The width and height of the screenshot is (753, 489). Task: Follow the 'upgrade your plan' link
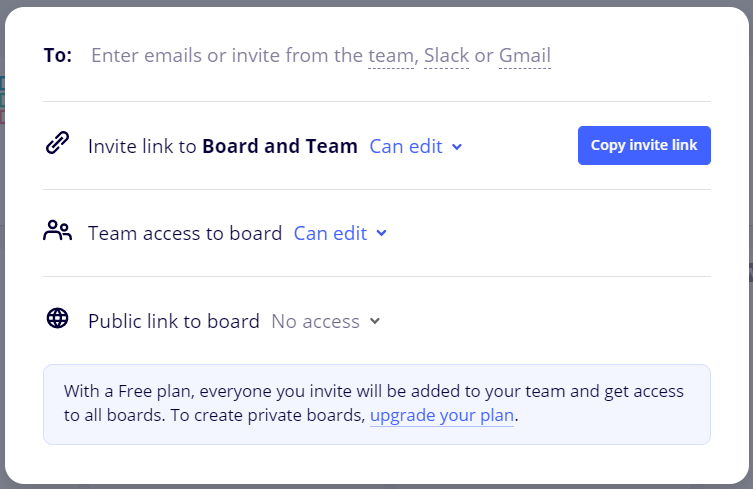click(x=442, y=415)
